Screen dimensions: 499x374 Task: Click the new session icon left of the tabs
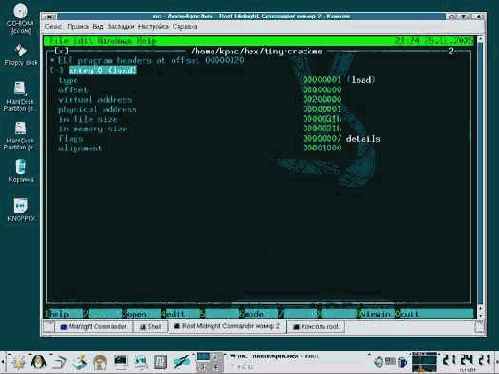(x=49, y=327)
